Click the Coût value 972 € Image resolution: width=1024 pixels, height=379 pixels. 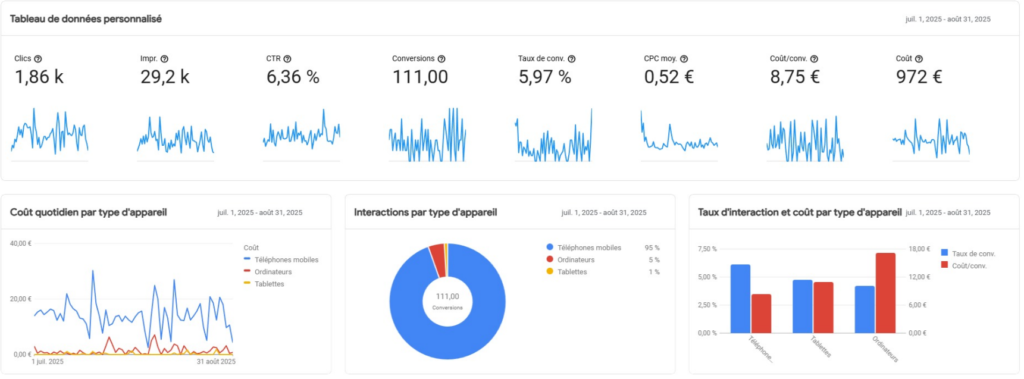click(x=918, y=78)
